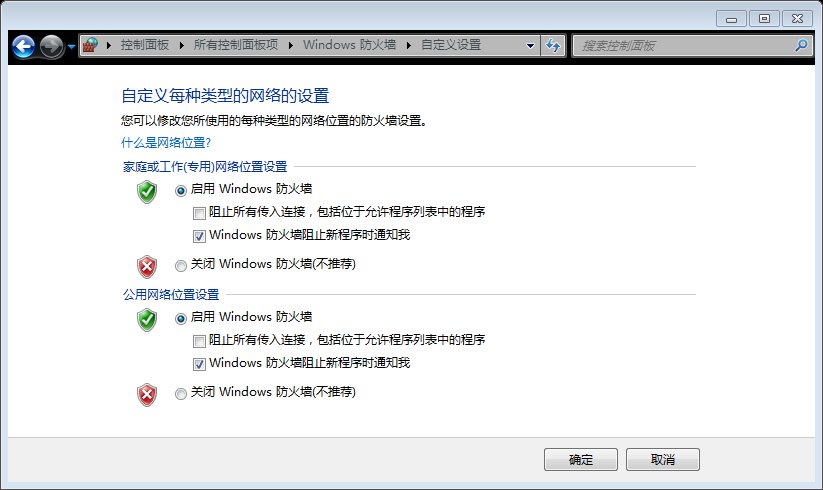Open 什么是网络位置? help link
The height and width of the screenshot is (490, 823).
166,143
